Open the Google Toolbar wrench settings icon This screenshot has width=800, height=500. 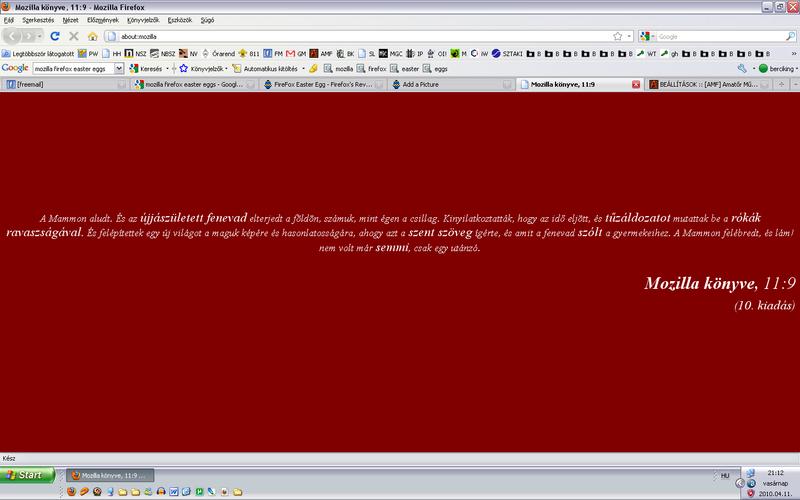pos(742,68)
